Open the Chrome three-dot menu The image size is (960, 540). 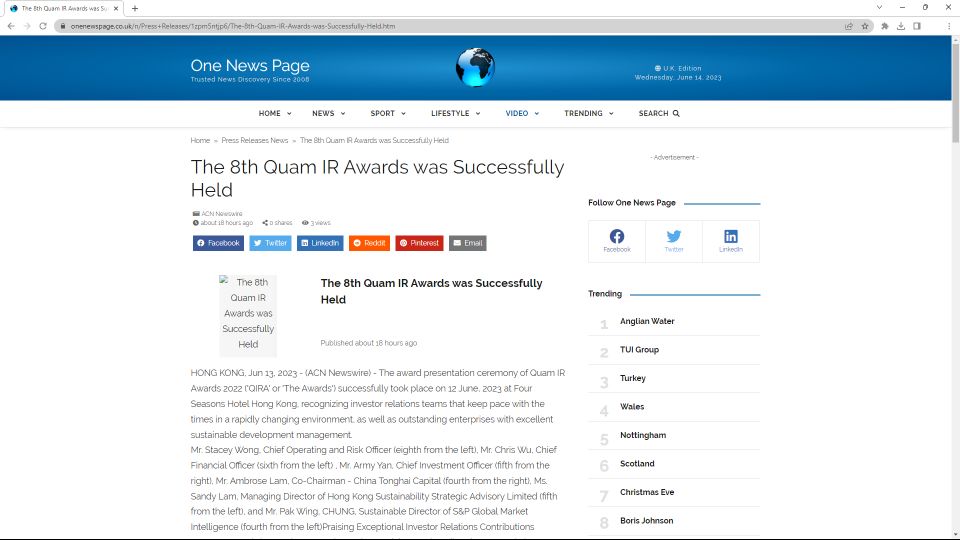coord(948,26)
